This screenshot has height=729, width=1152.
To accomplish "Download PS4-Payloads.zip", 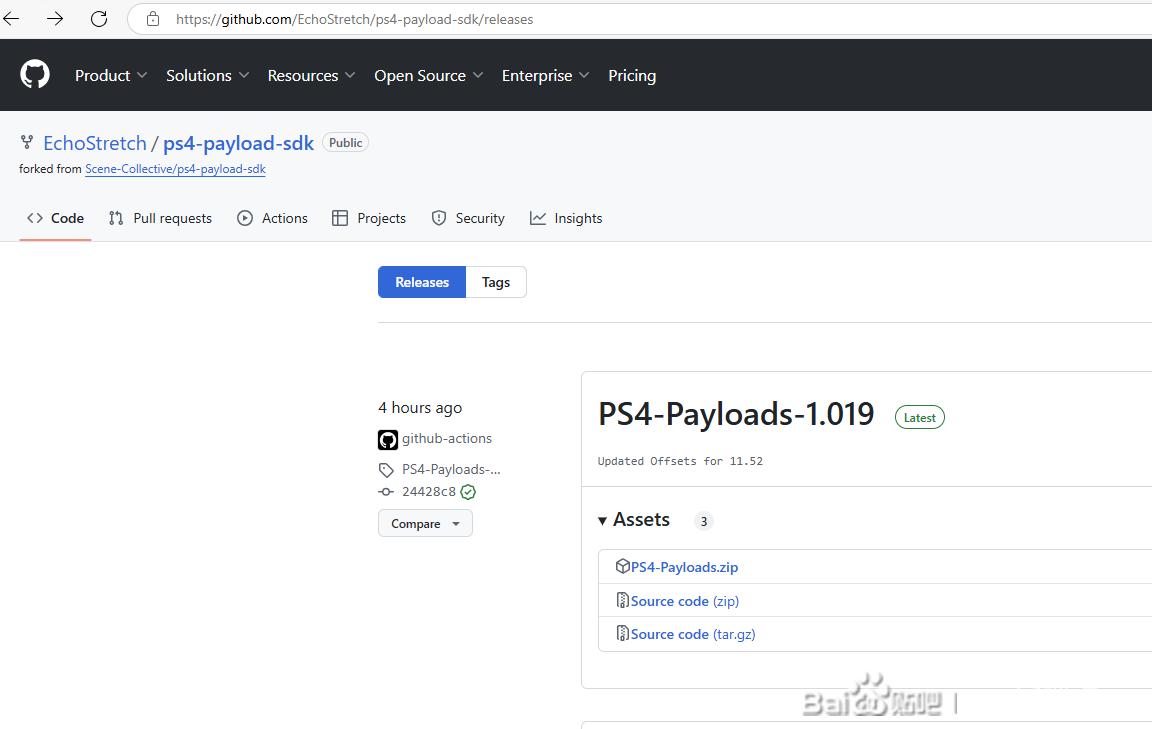I will pyautogui.click(x=684, y=567).
